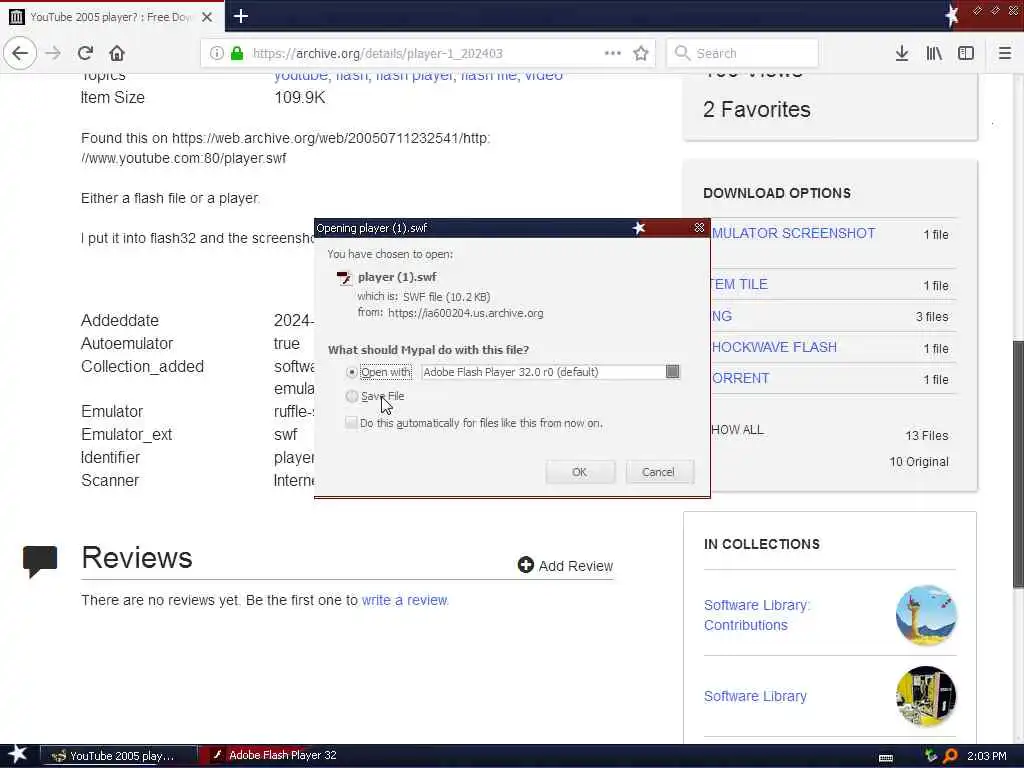Show site information icon in address bar
Image resolution: width=1024 pixels, height=768 pixels.
(x=217, y=53)
